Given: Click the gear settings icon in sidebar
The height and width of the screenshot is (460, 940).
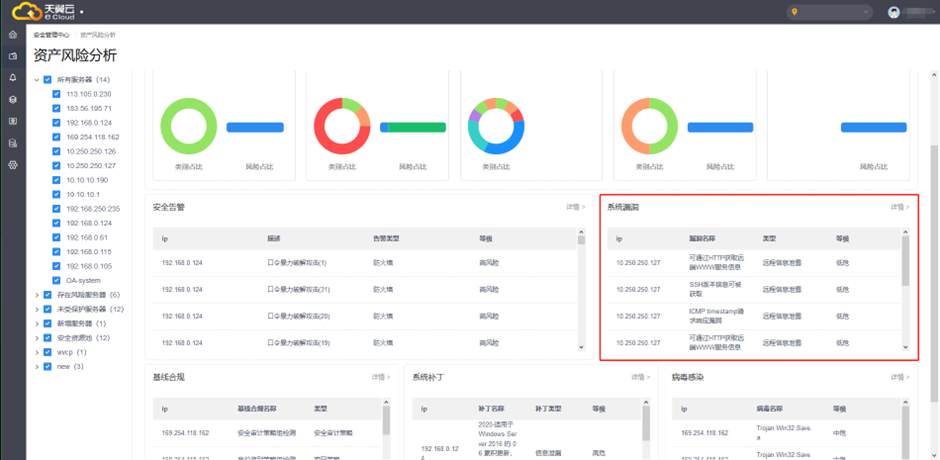Looking at the screenshot, I should point(13,164).
